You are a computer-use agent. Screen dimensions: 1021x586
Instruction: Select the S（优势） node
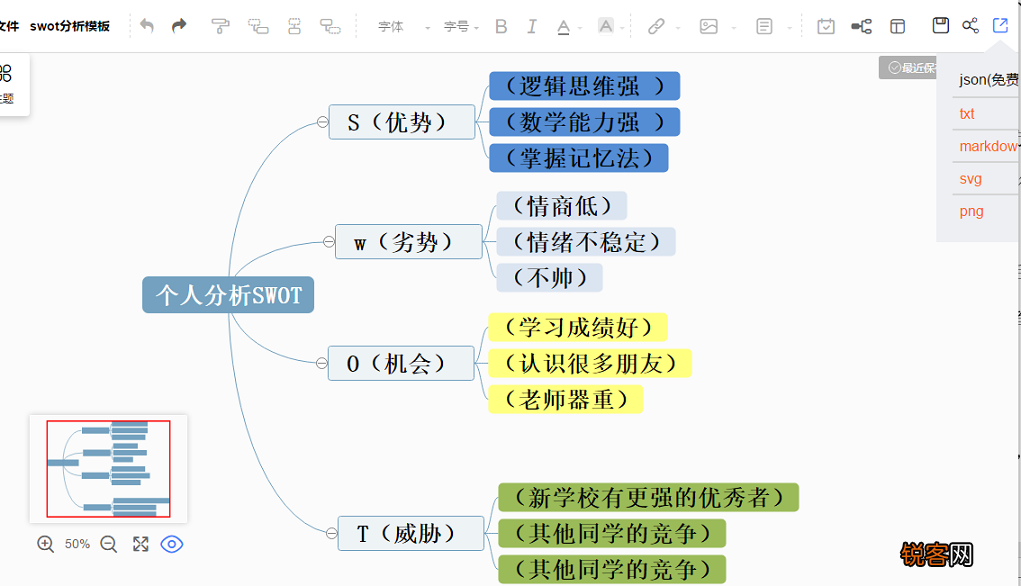pyautogui.click(x=402, y=122)
